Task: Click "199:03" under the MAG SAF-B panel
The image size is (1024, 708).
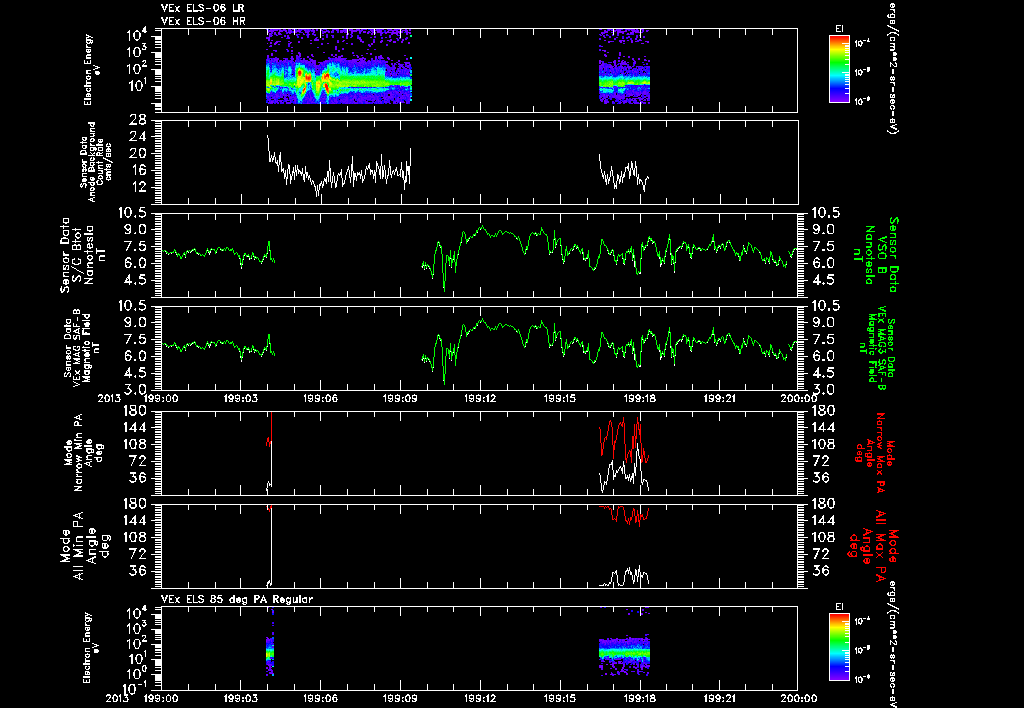Action: click(241, 398)
